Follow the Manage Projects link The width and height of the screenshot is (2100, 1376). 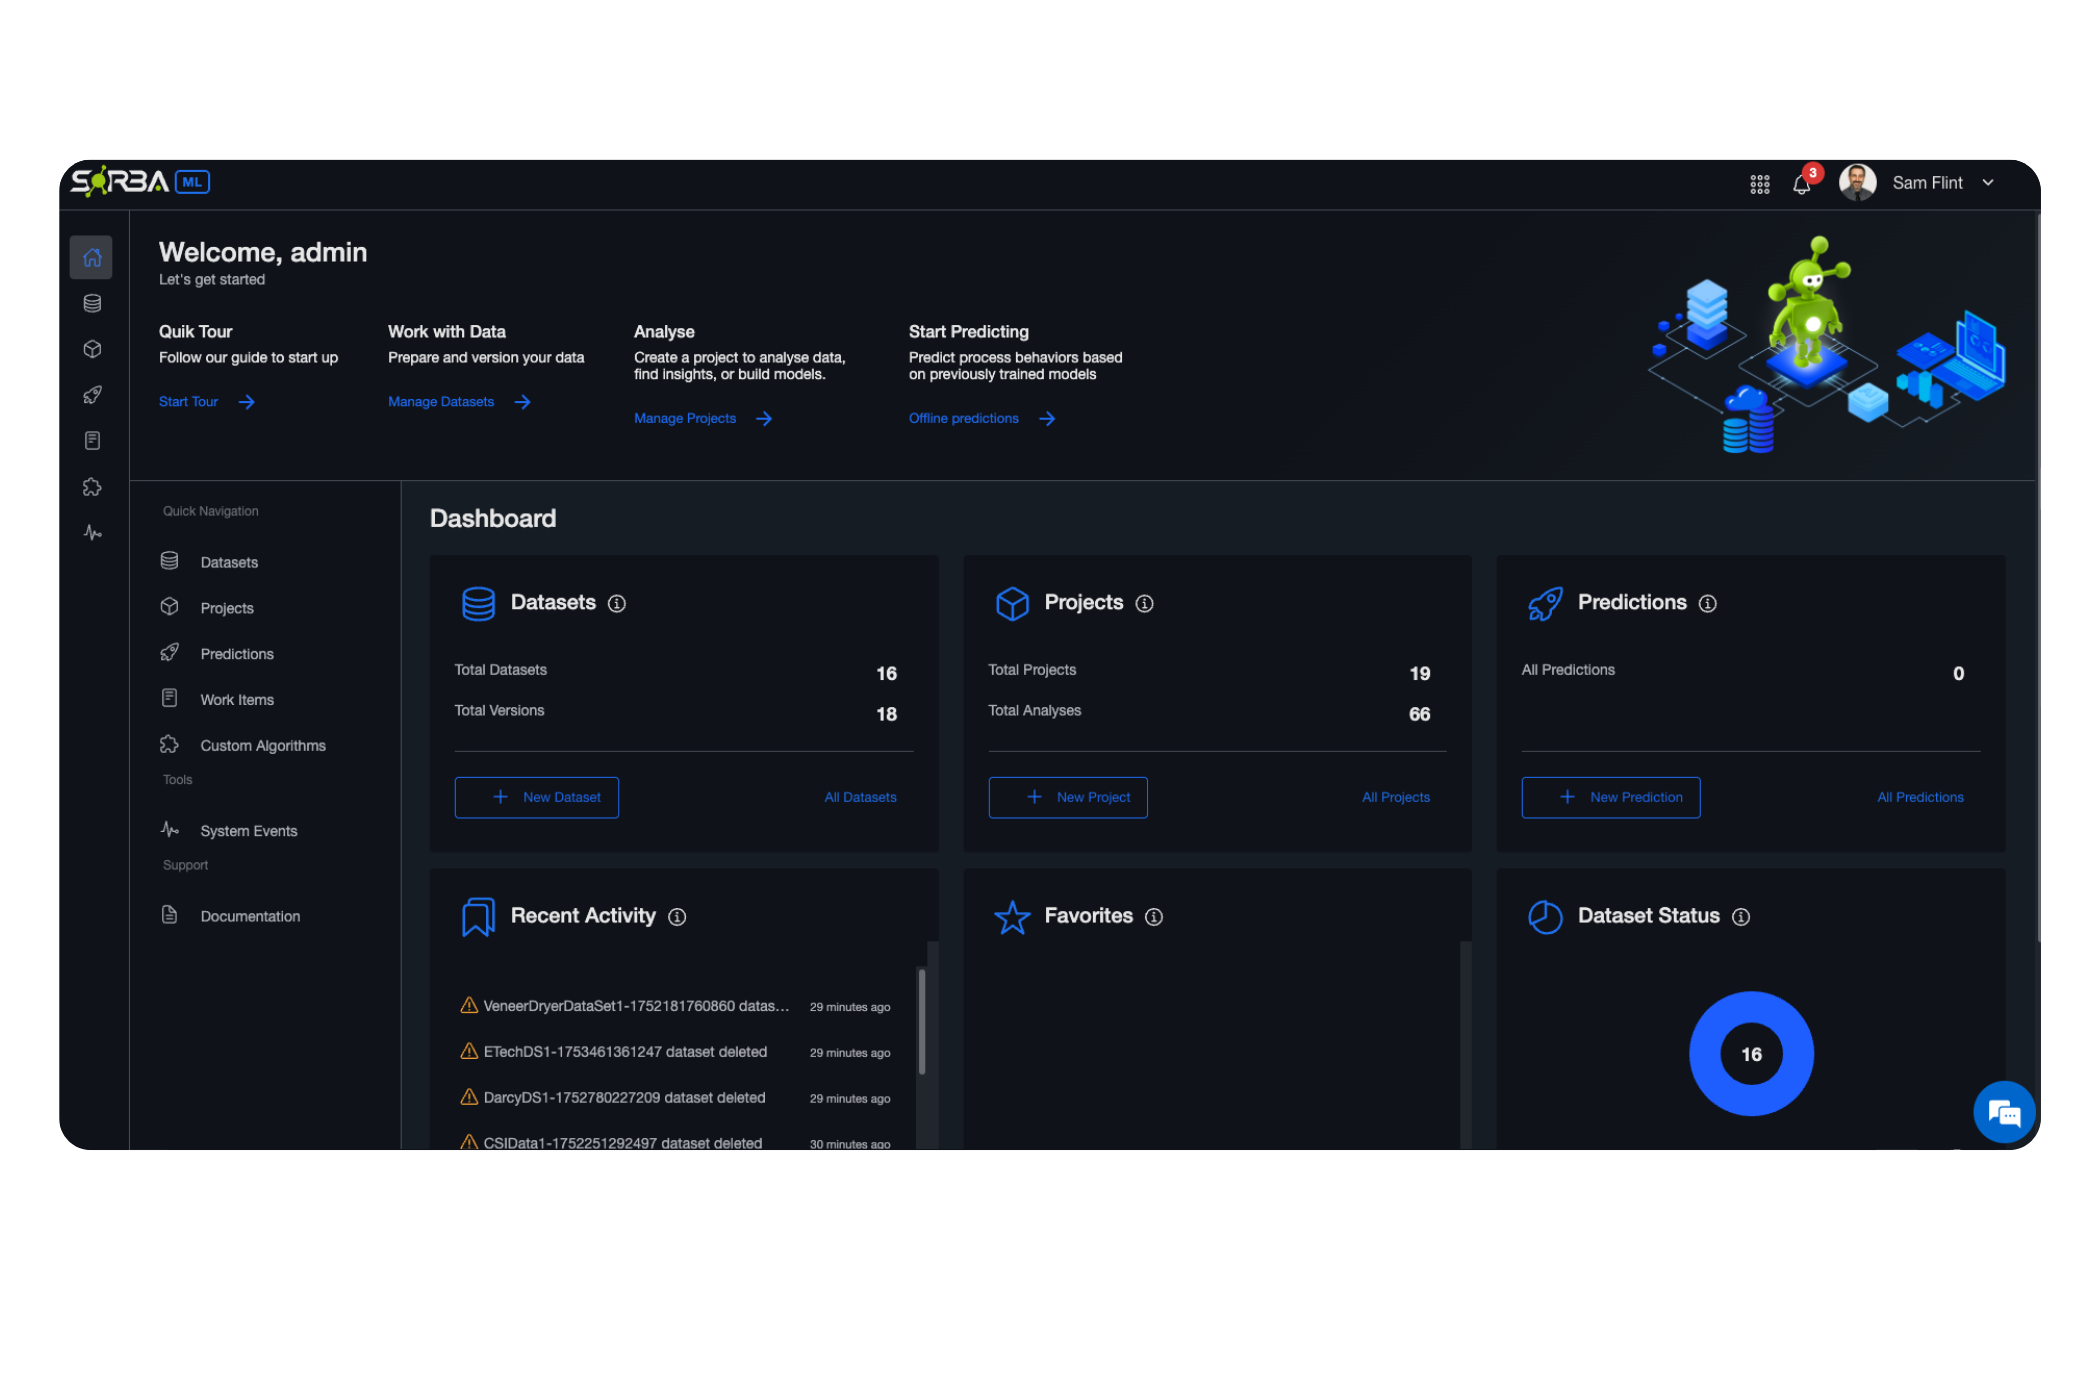(x=685, y=418)
